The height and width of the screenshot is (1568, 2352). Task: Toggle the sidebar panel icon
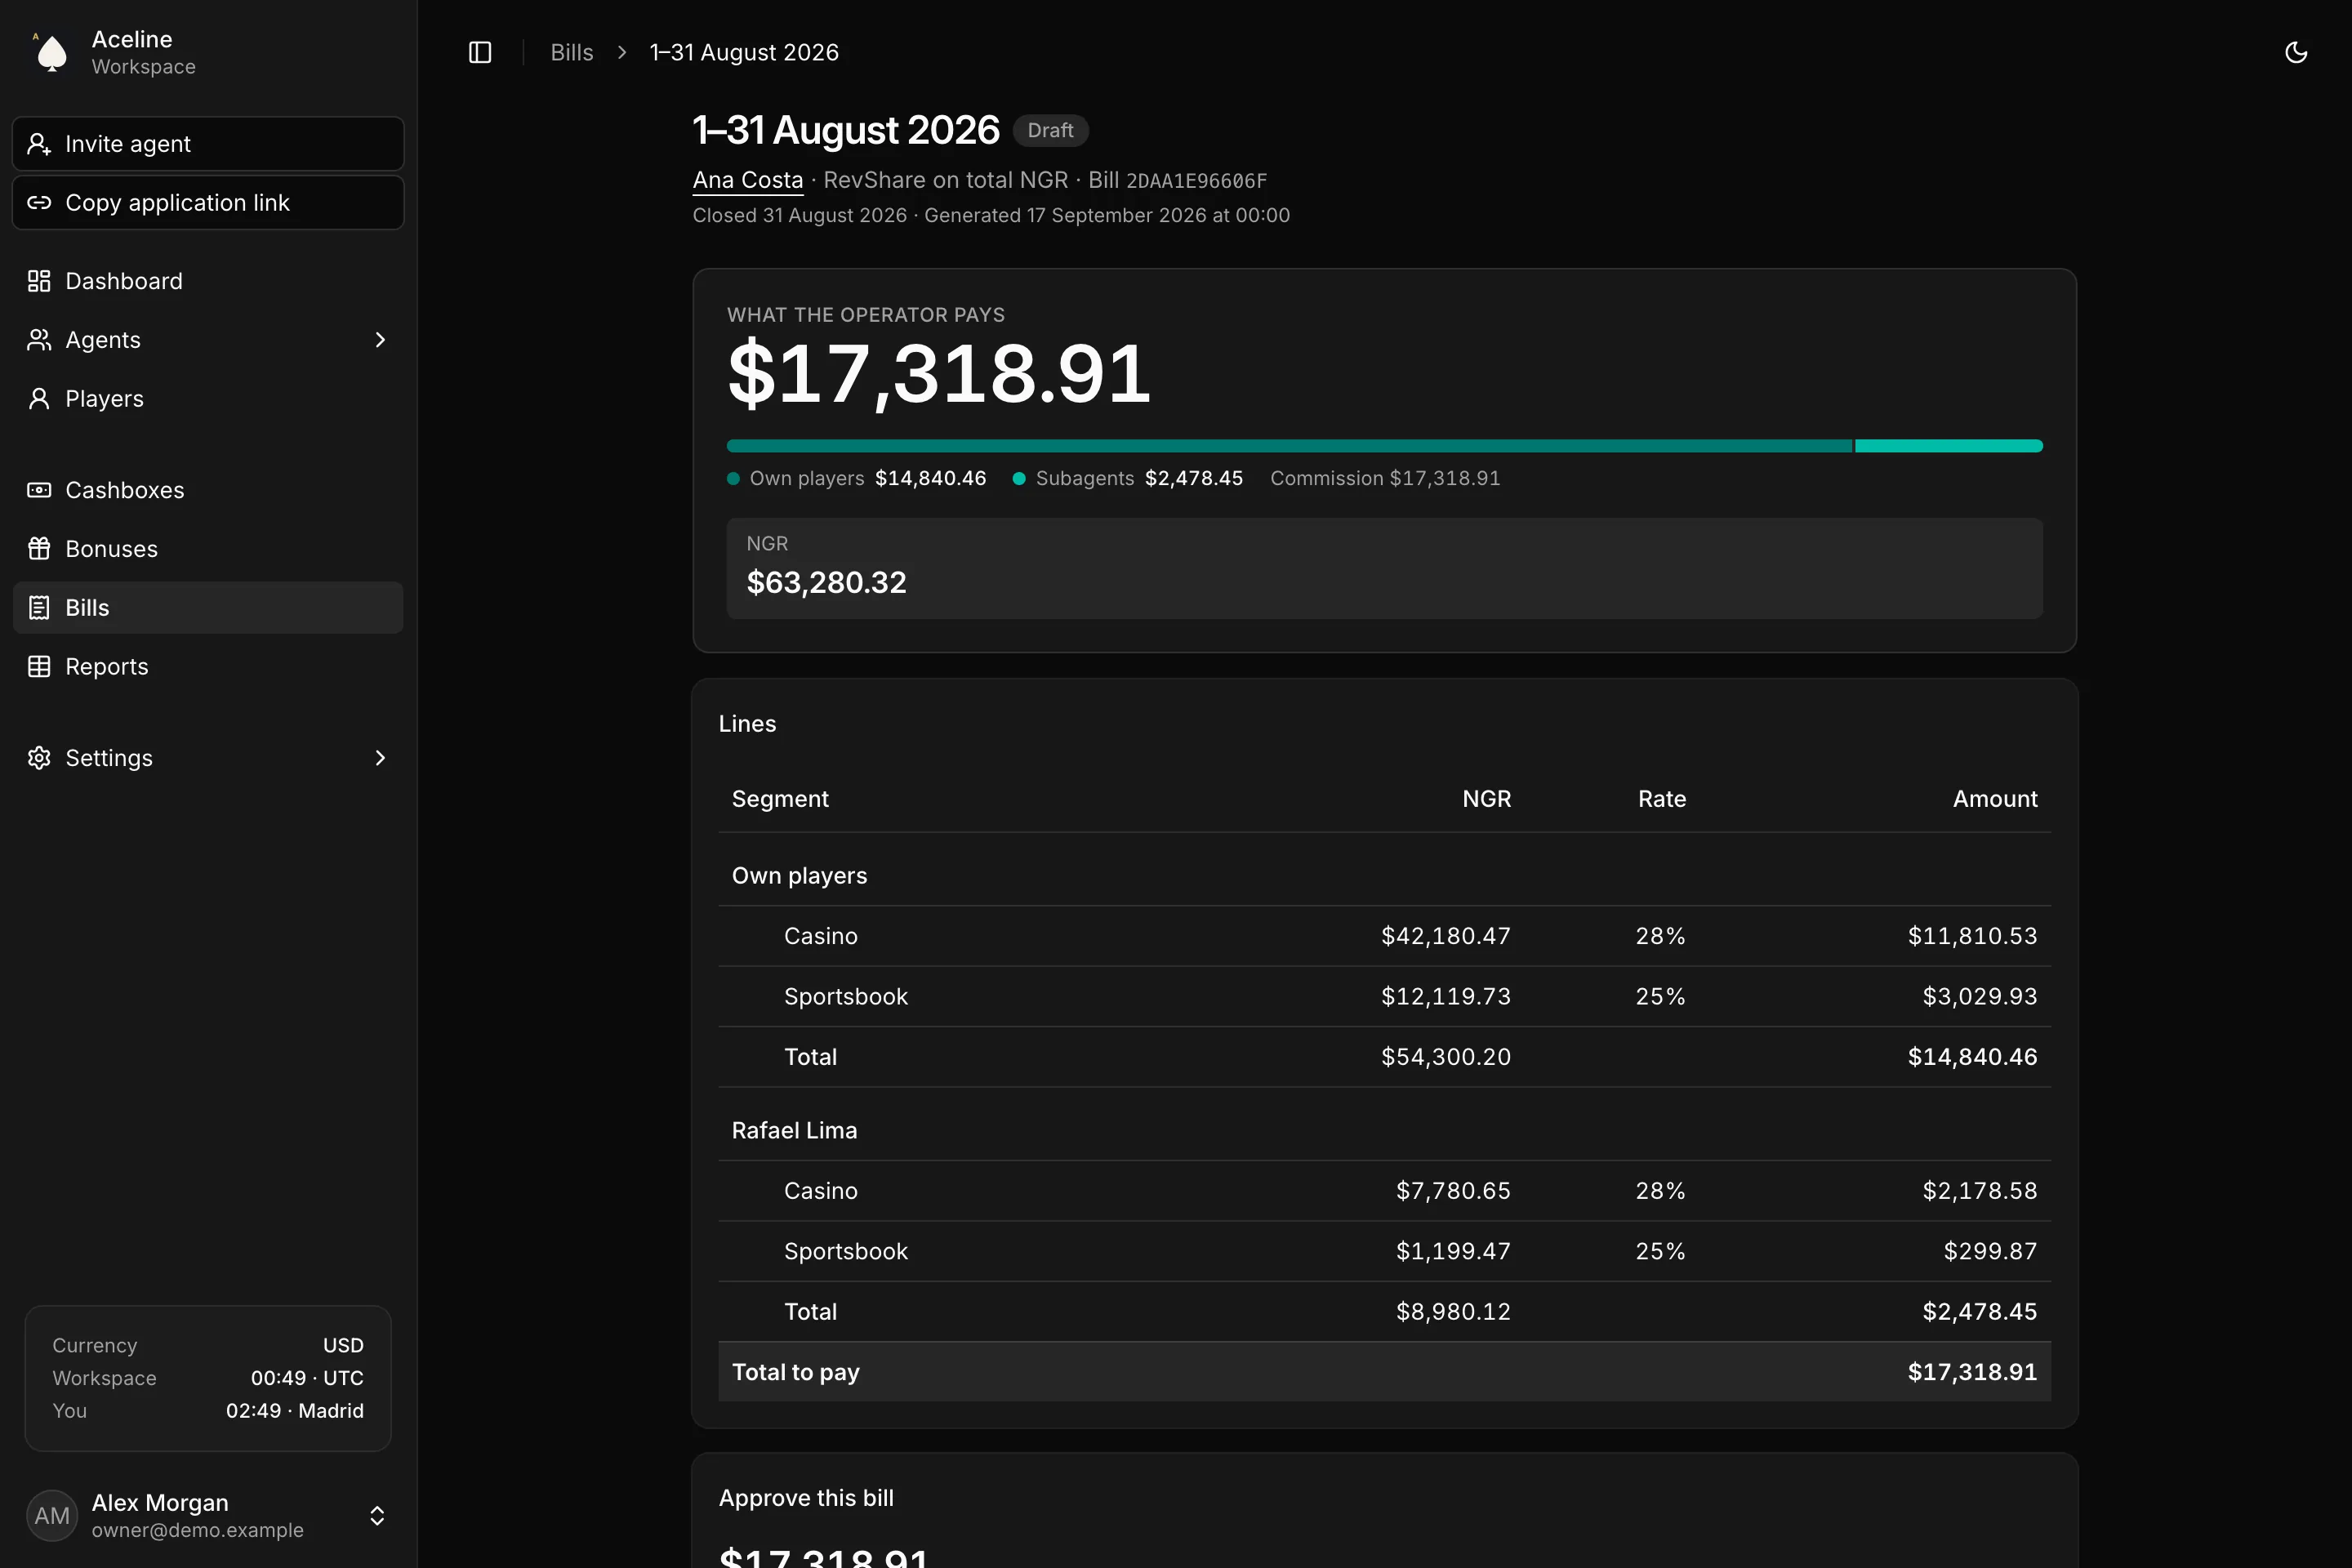point(480,52)
